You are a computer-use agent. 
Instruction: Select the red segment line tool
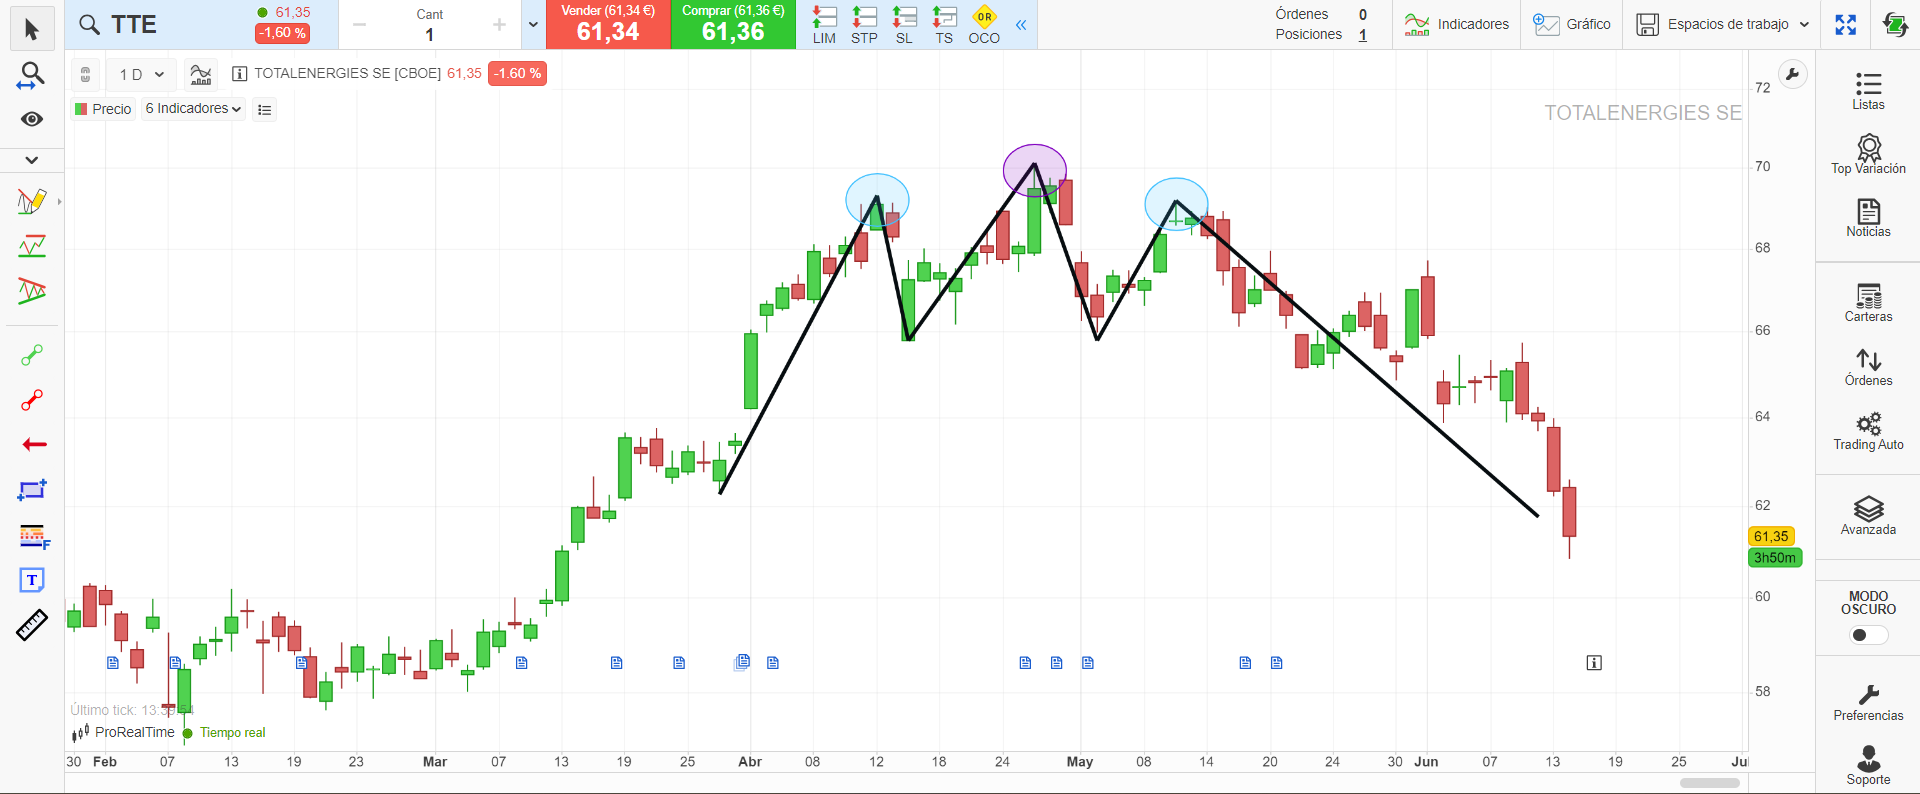31,400
